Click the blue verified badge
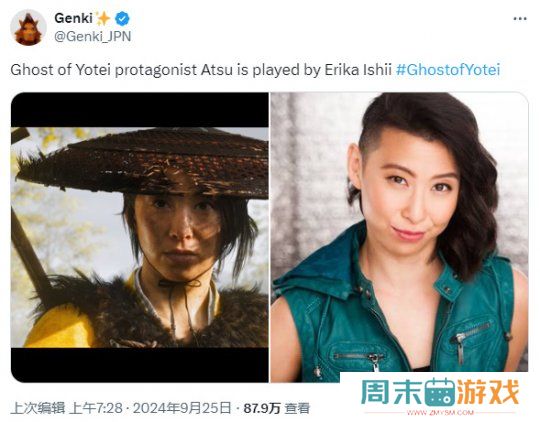Screen dimensions: 540x422 point(122,18)
